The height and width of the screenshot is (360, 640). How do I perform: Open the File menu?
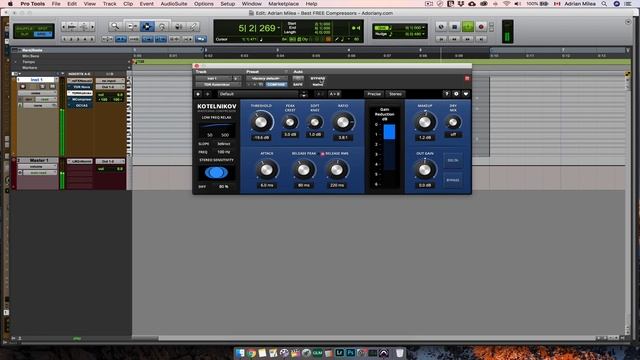tap(56, 4)
